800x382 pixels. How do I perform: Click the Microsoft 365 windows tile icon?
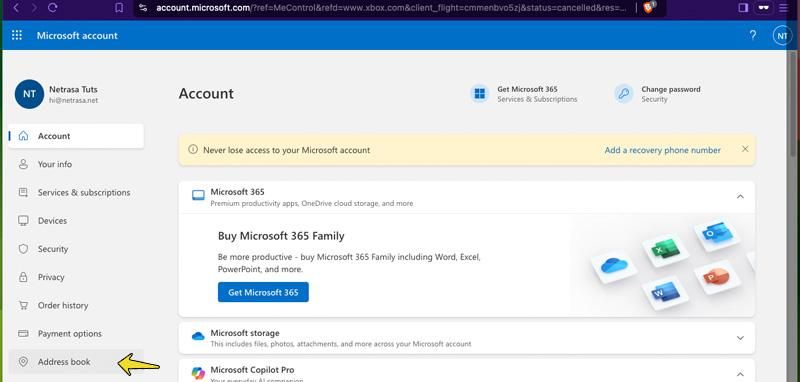pos(480,94)
